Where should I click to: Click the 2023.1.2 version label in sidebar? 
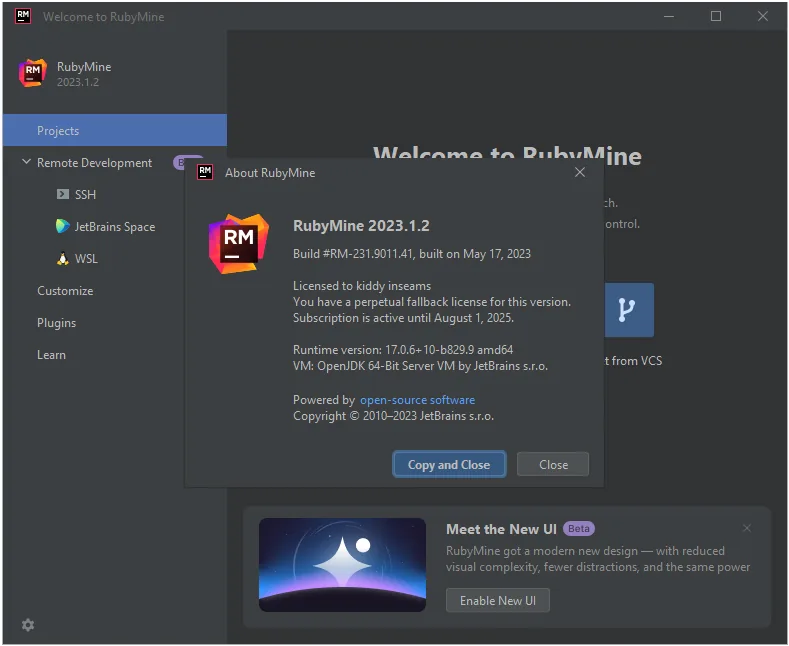click(77, 82)
